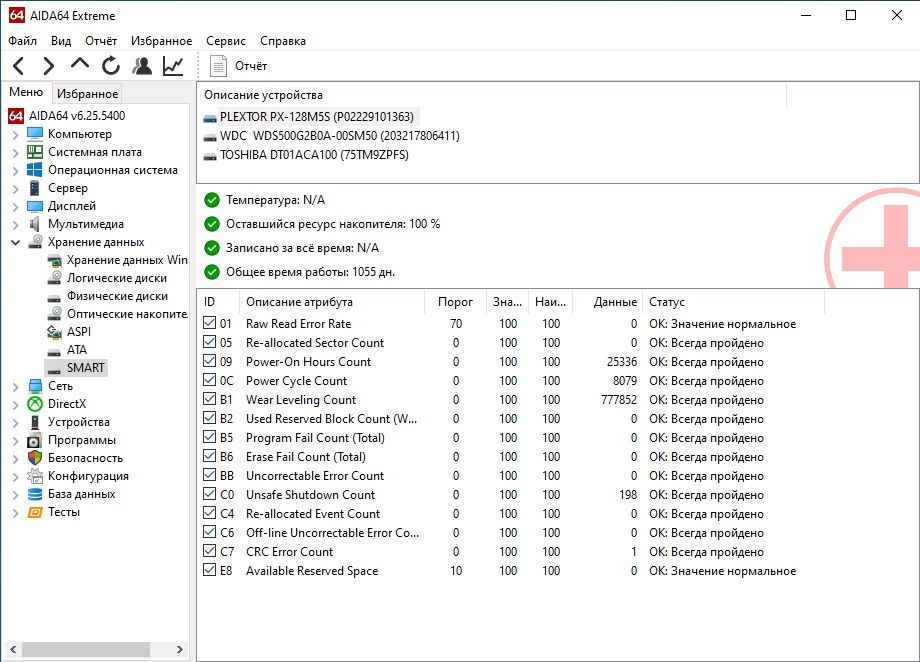The height and width of the screenshot is (662, 920).
Task: Click the Компьютер monitor icon in tree
Action: tap(35, 134)
